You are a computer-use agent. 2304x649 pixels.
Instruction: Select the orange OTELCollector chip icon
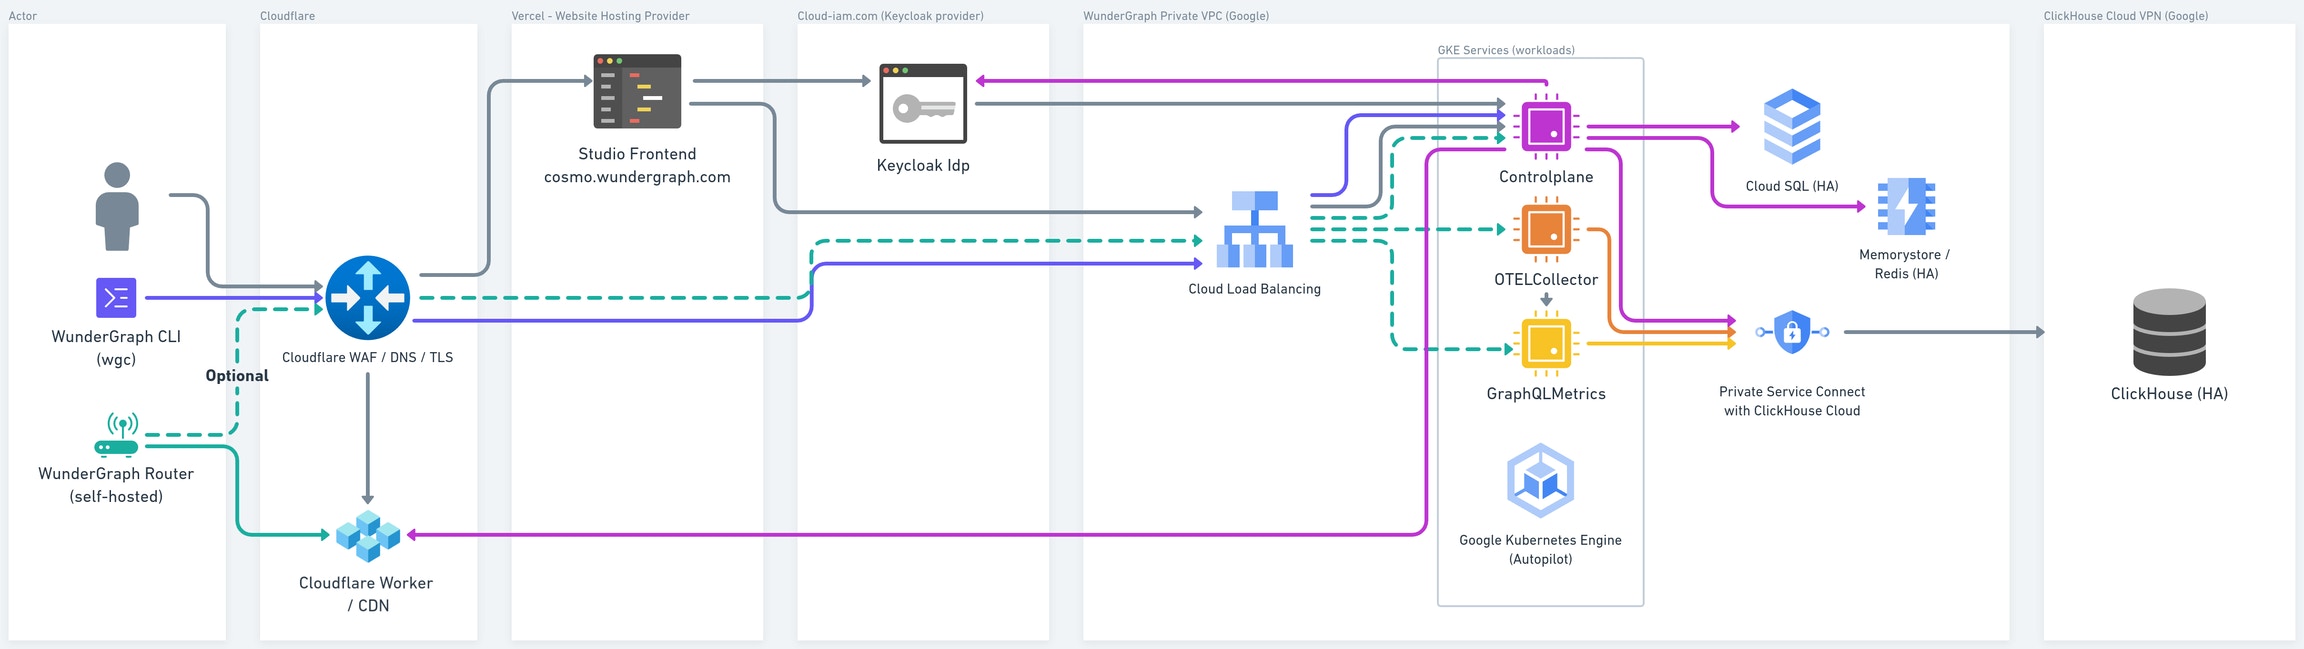(x=1546, y=230)
